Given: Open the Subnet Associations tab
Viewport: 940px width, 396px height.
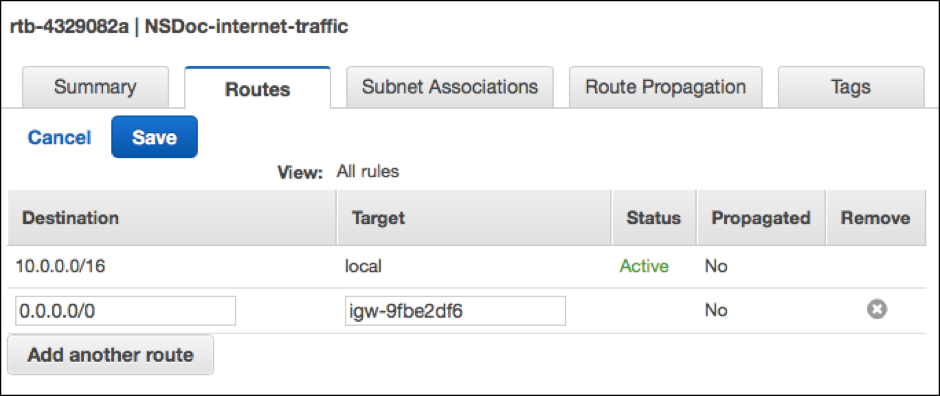Looking at the screenshot, I should pyautogui.click(x=450, y=87).
